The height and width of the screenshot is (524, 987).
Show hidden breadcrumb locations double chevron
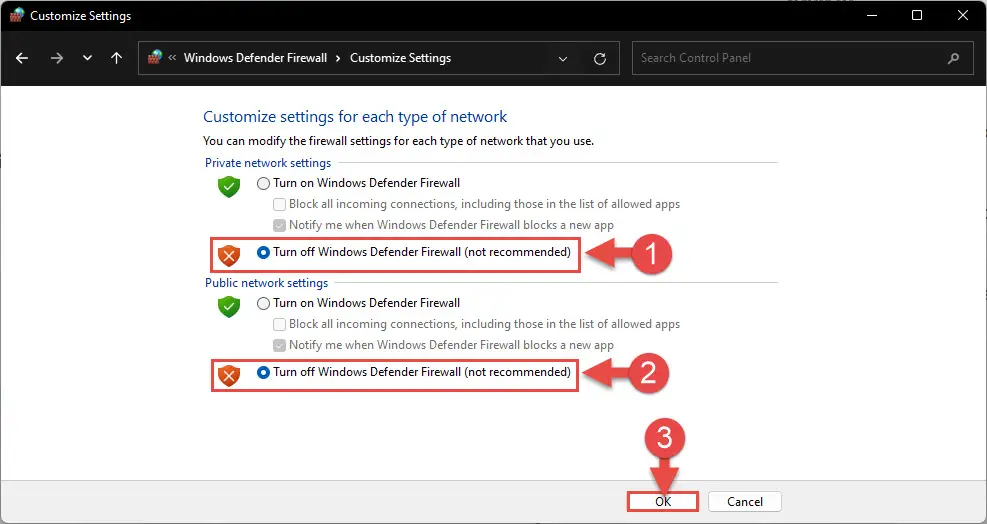pyautogui.click(x=172, y=58)
